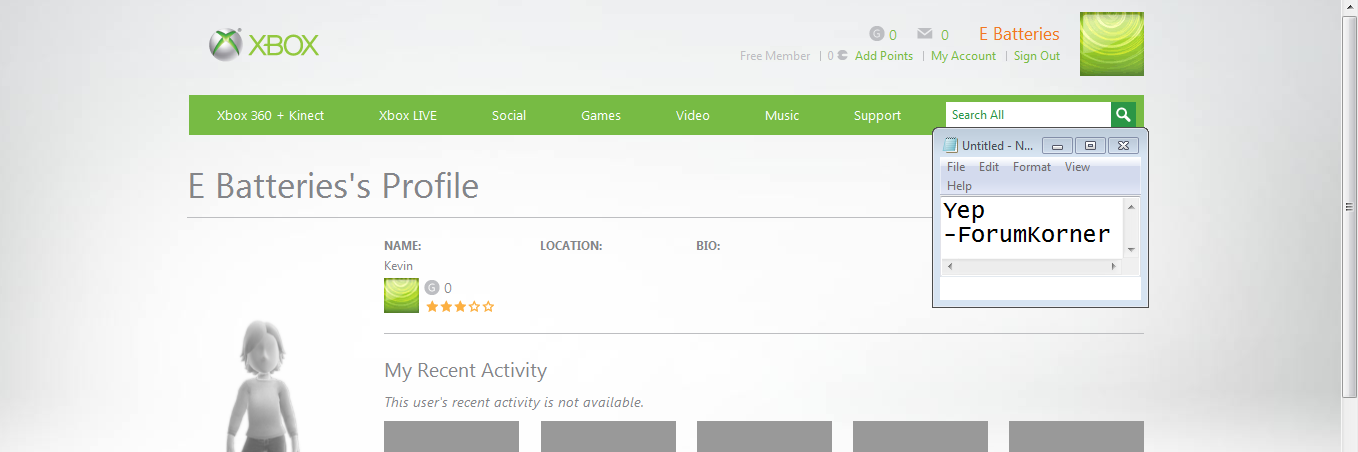Screen dimensions: 1358x452
Task: Click the browser page vertical scrollbar thumb
Action: pyautogui.click(x=1350, y=207)
